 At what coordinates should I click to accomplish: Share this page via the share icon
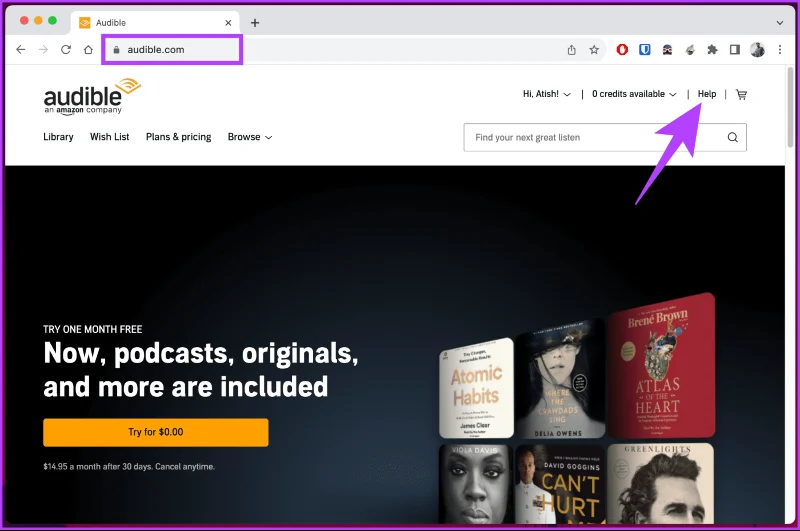pyautogui.click(x=571, y=49)
